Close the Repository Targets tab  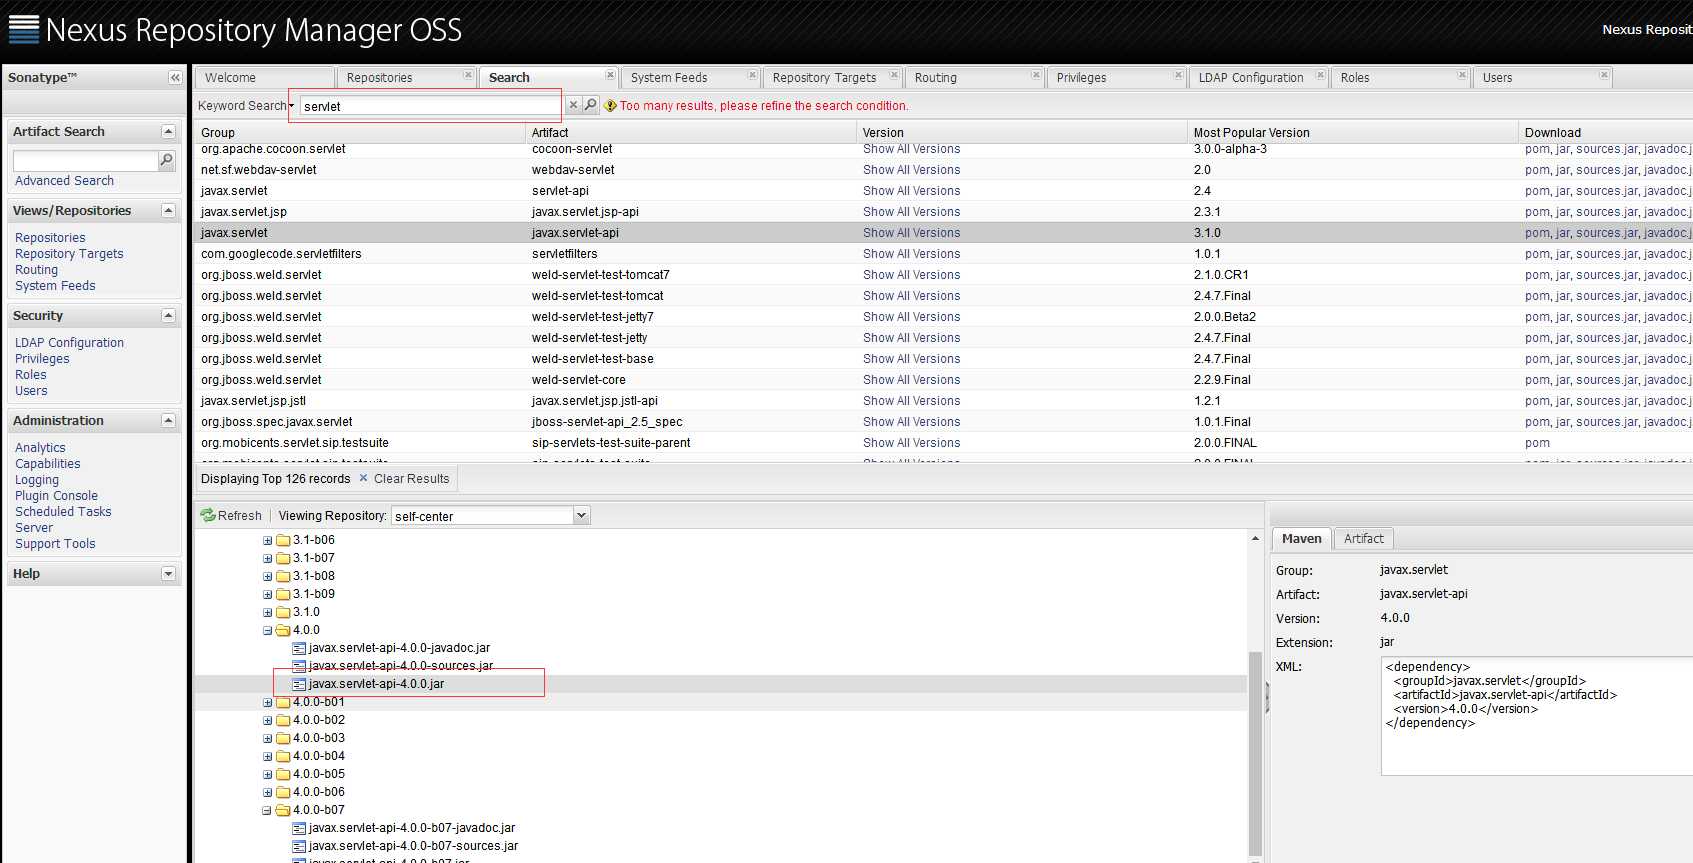click(894, 75)
